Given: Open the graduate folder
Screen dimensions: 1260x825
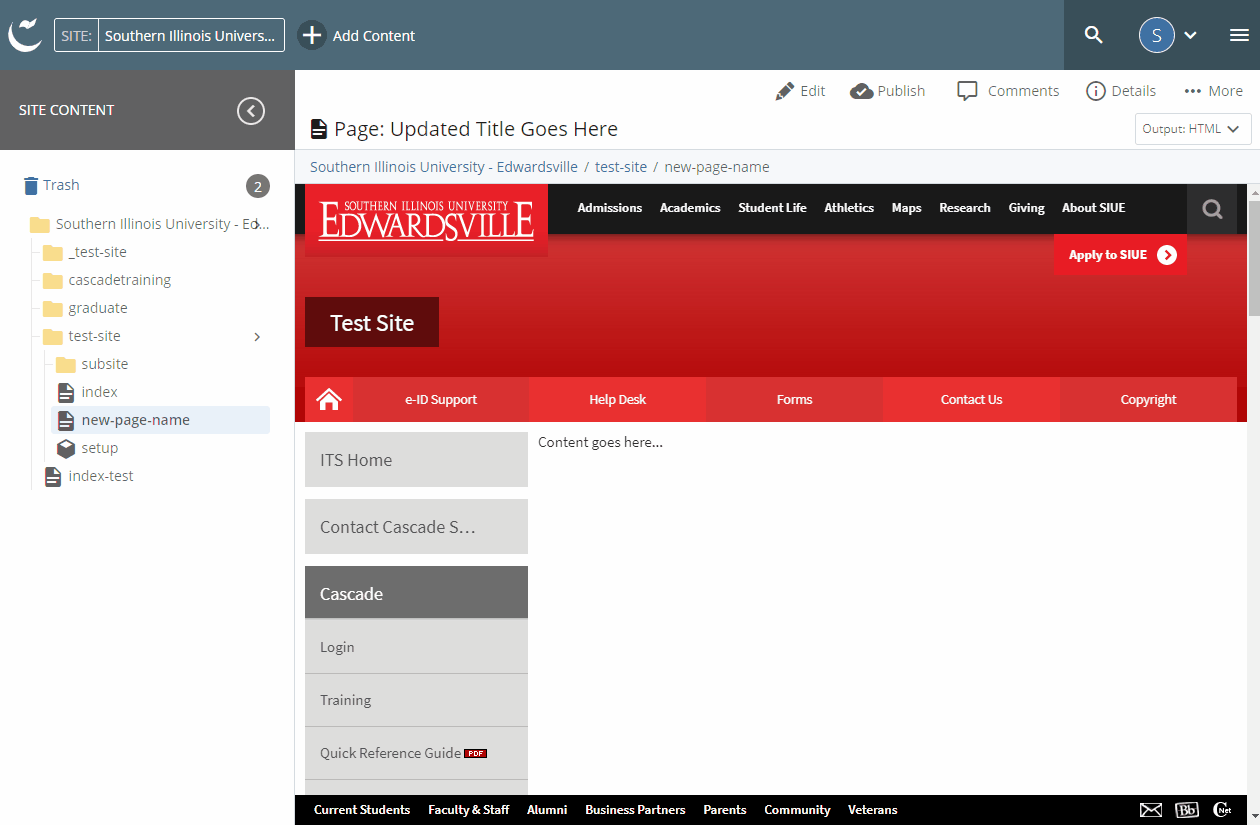Looking at the screenshot, I should tap(85, 308).
